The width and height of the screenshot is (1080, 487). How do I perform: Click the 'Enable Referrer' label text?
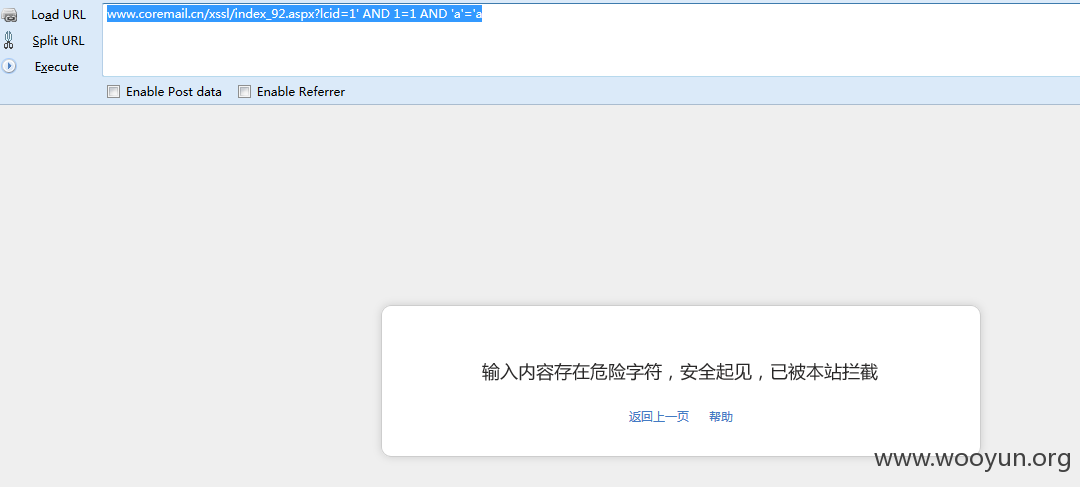coord(301,92)
